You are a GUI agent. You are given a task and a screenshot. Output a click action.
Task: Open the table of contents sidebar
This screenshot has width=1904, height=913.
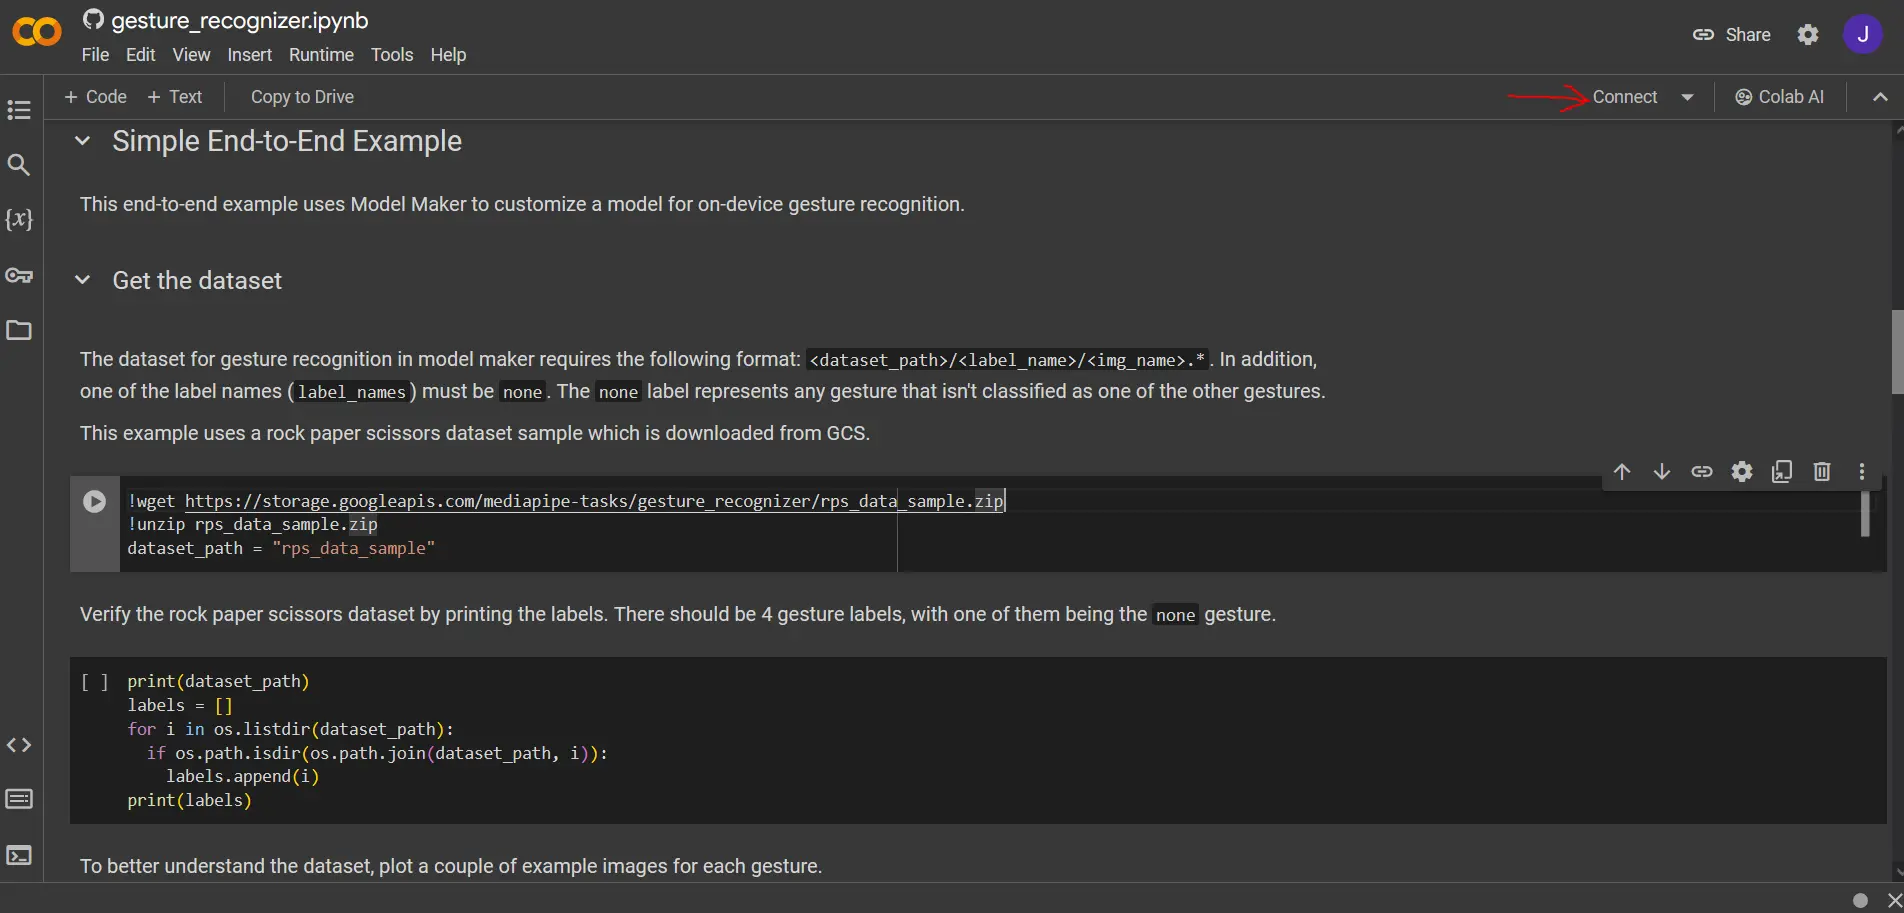[x=19, y=110]
